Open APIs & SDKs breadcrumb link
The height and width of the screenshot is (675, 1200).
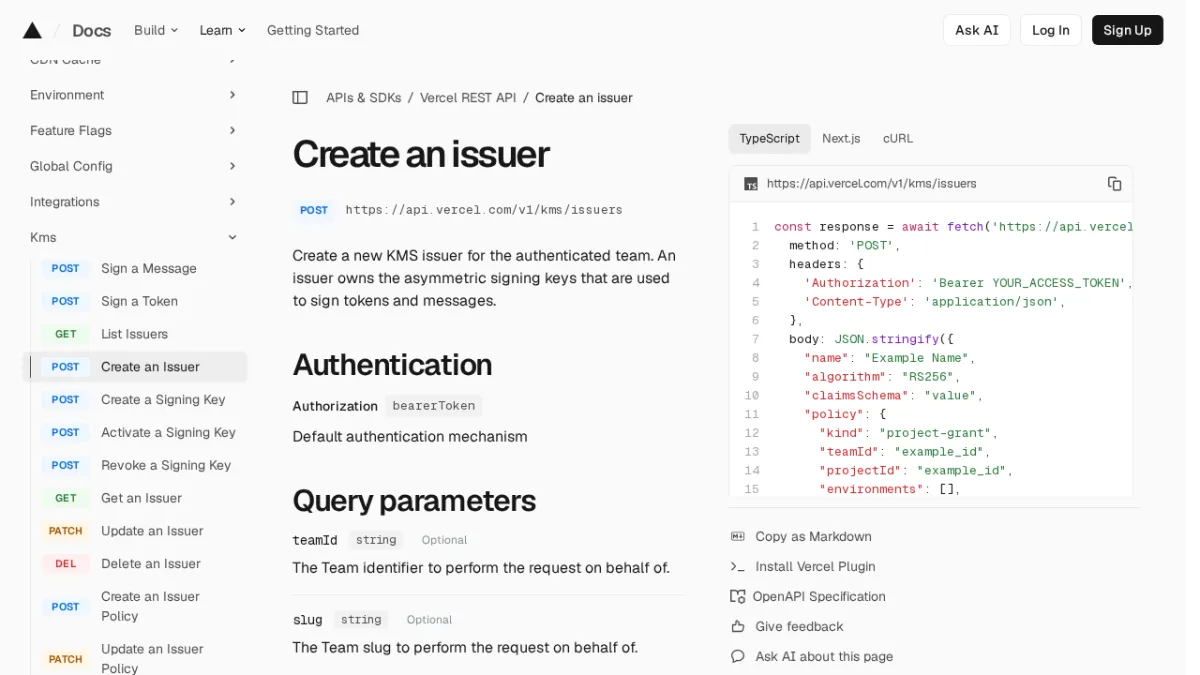click(364, 98)
